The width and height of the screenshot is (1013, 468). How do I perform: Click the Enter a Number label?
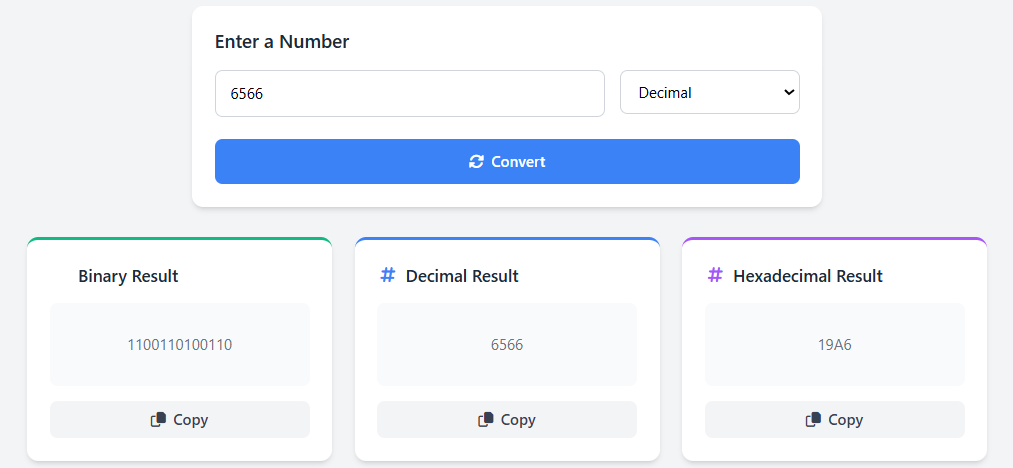coord(282,42)
